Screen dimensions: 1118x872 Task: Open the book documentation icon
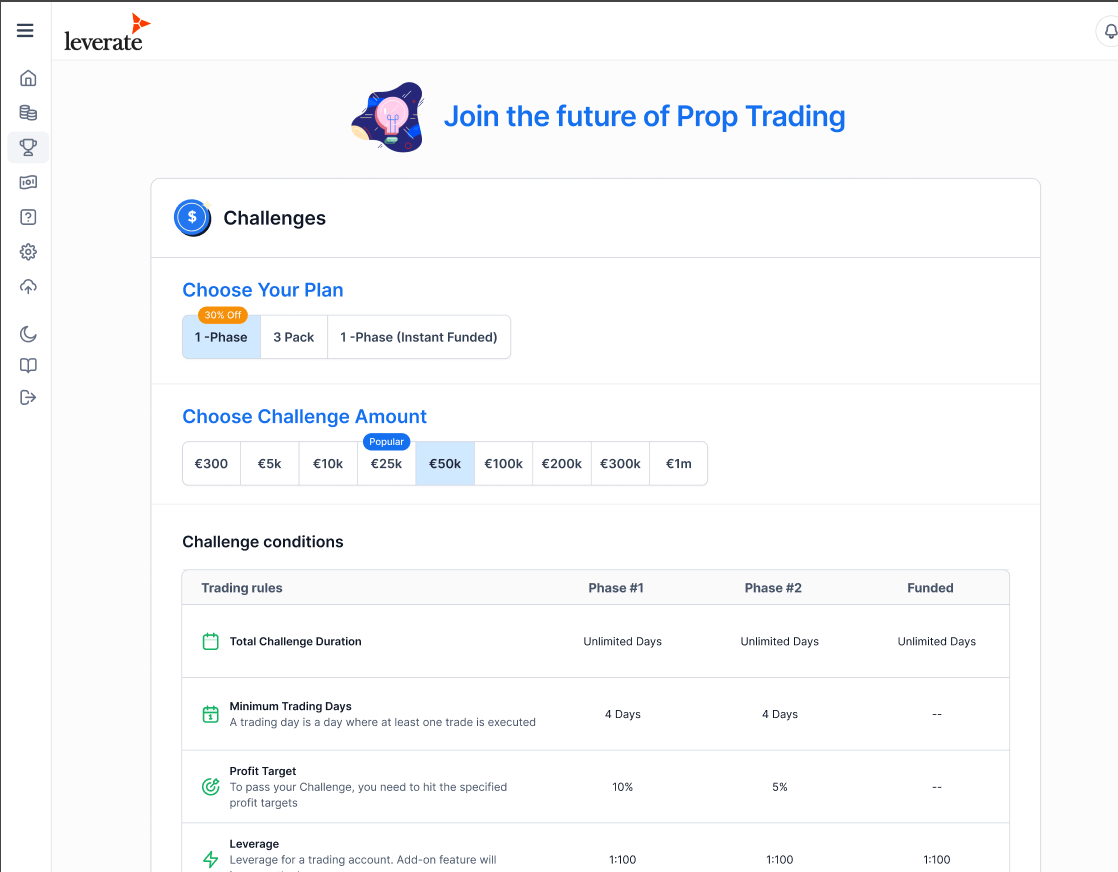click(28, 366)
